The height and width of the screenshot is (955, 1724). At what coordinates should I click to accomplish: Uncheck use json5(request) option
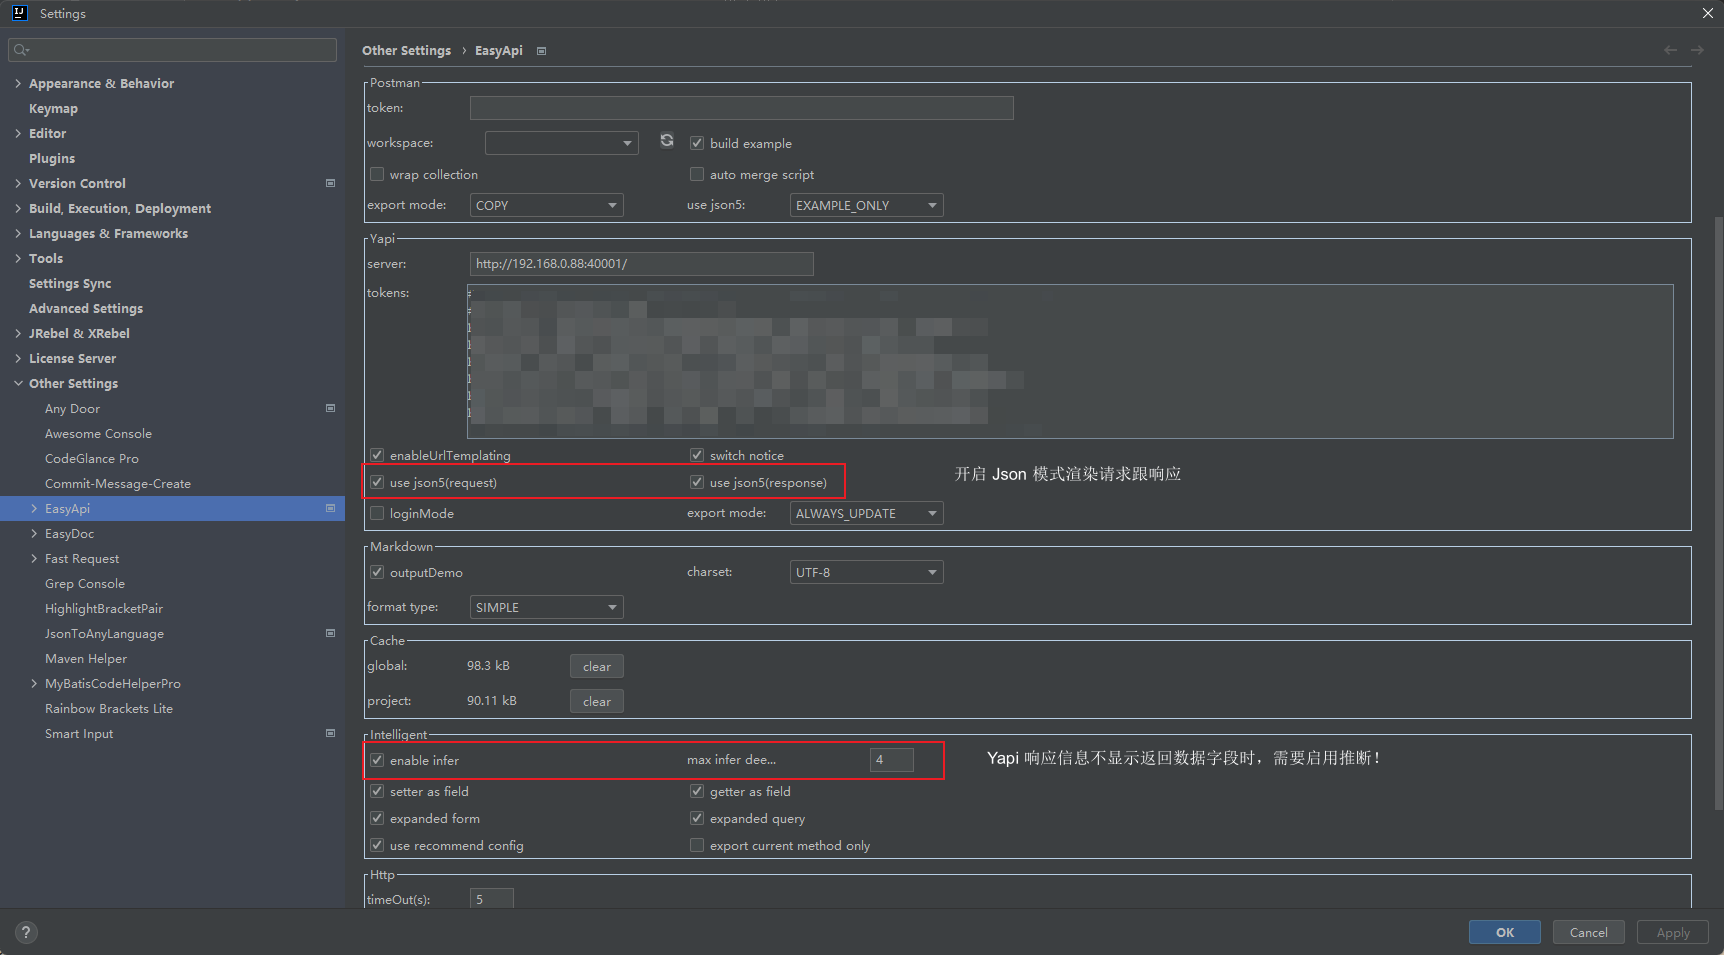[377, 482]
